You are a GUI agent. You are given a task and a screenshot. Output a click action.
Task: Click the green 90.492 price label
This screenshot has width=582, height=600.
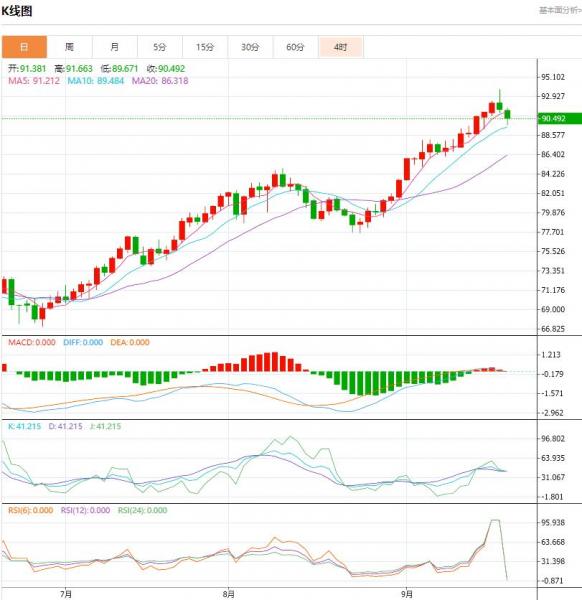560,119
